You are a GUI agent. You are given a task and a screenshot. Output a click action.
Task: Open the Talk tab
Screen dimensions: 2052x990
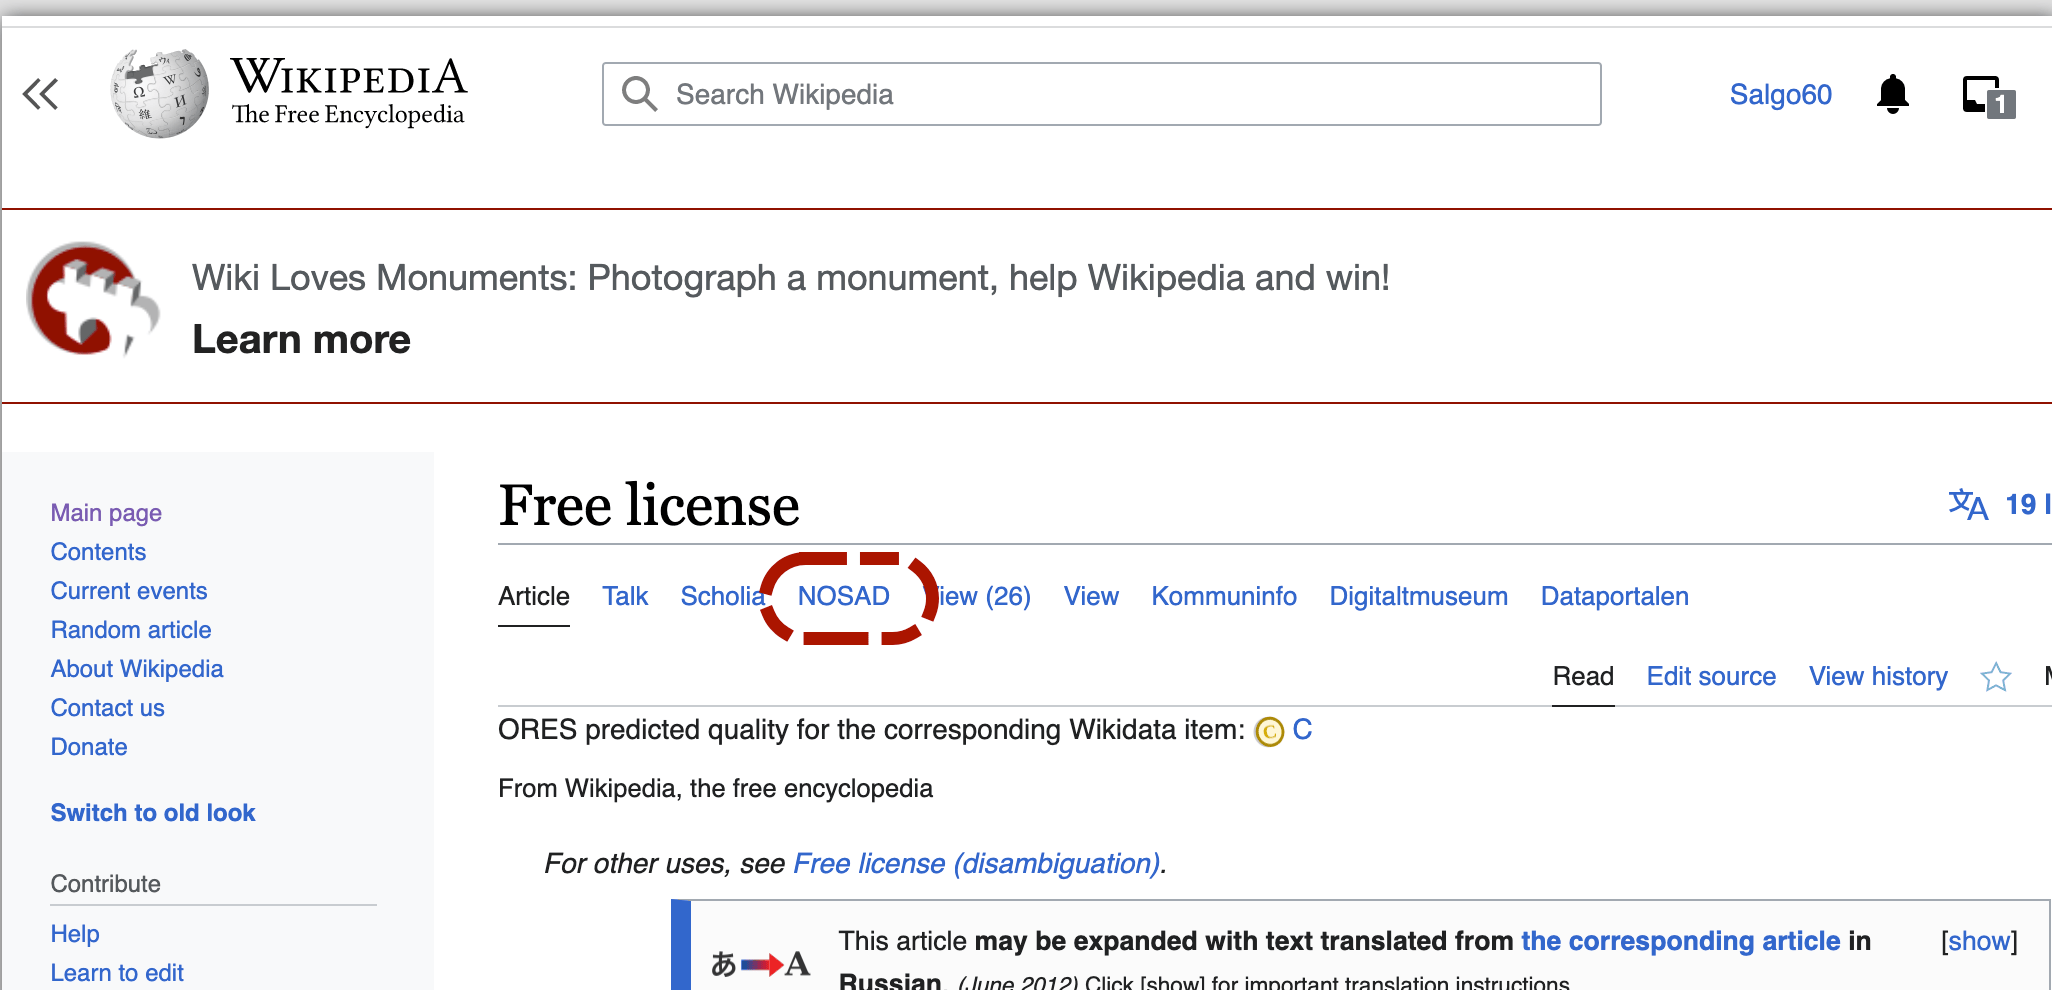tap(625, 597)
